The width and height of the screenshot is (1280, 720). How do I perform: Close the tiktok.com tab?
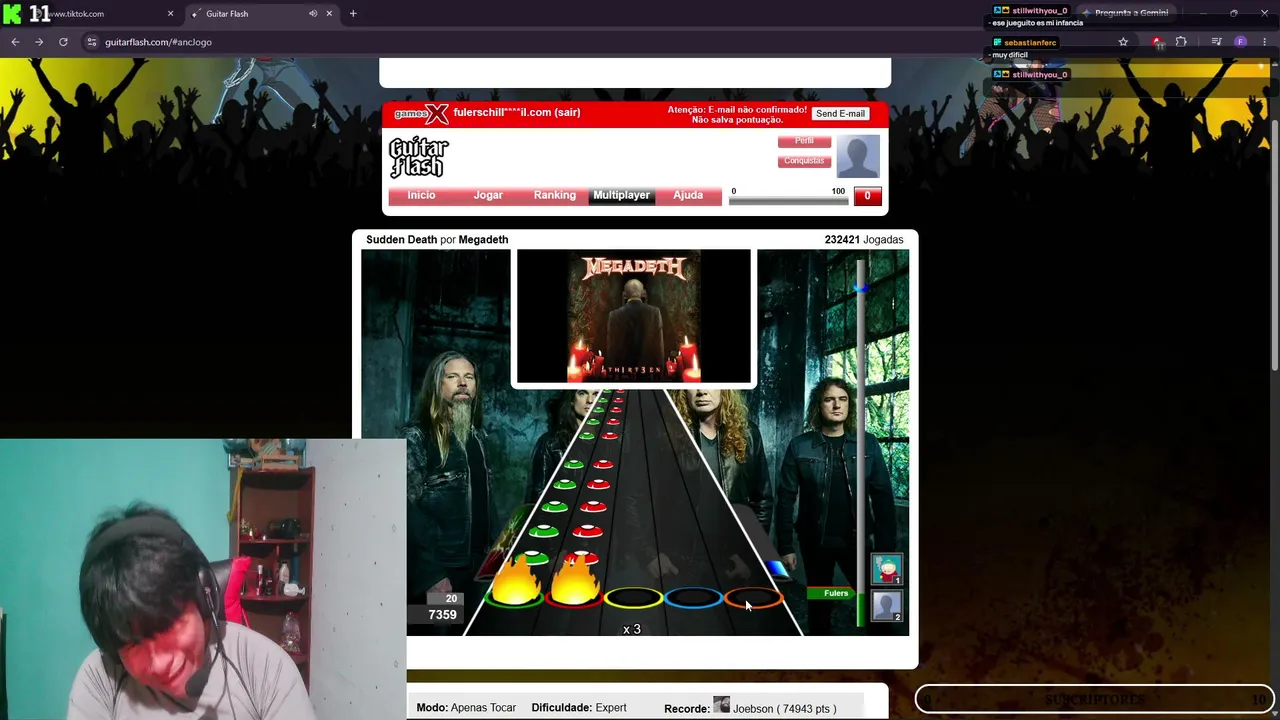170,14
